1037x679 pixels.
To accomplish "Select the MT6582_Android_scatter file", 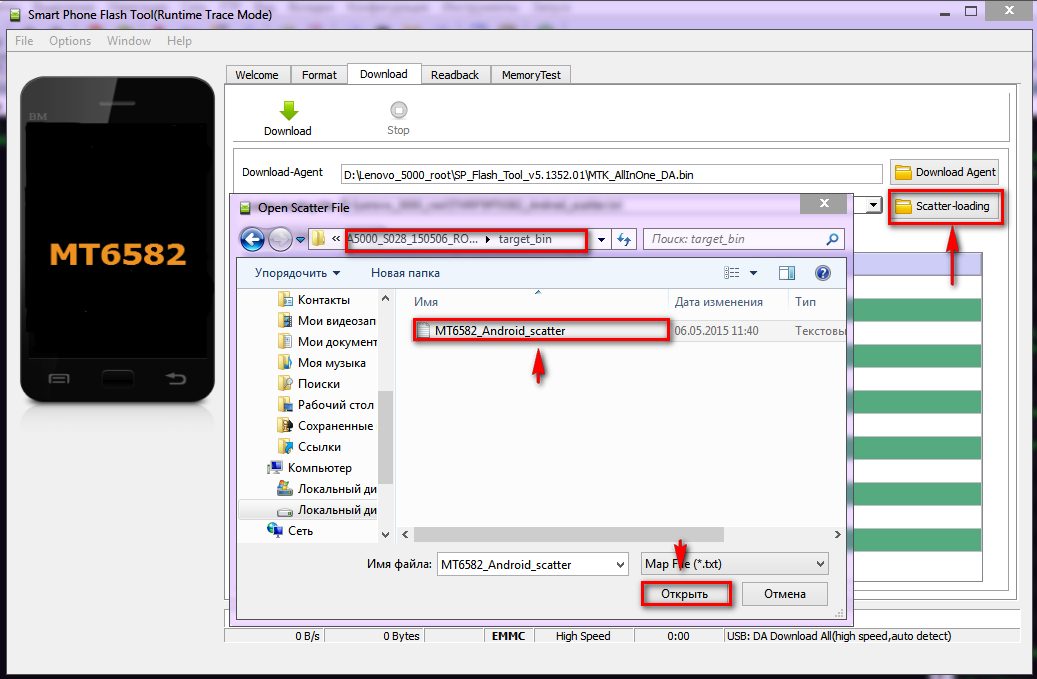I will click(500, 330).
